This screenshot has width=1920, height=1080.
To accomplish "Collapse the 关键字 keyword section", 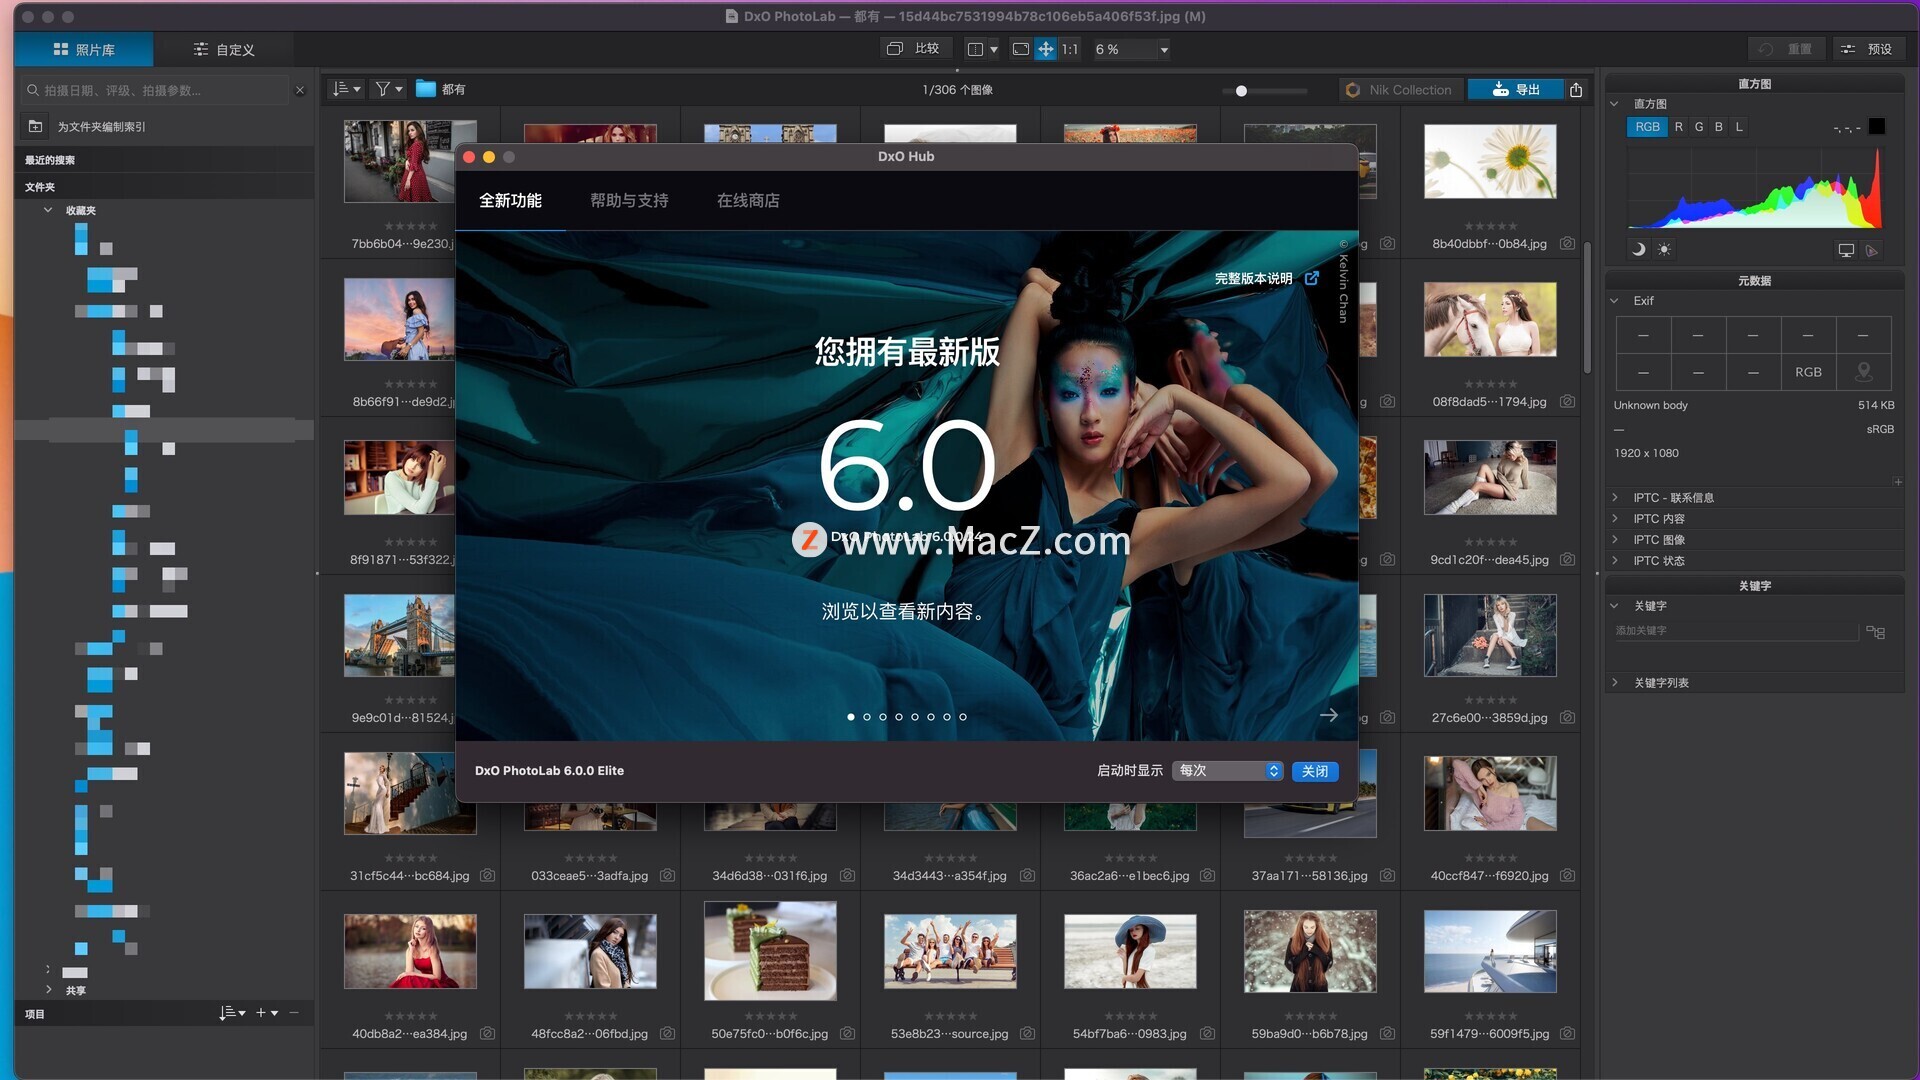I will click(1614, 606).
